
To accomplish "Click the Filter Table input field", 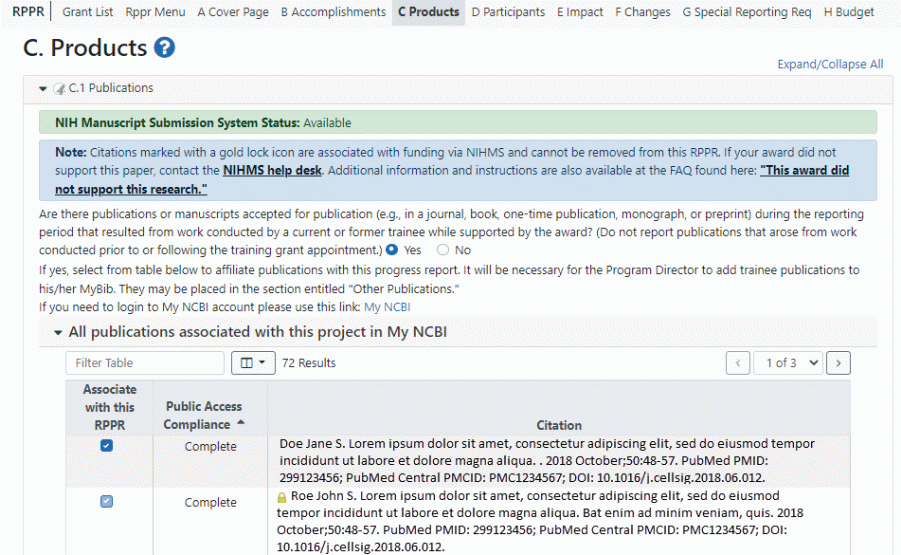I will [145, 363].
